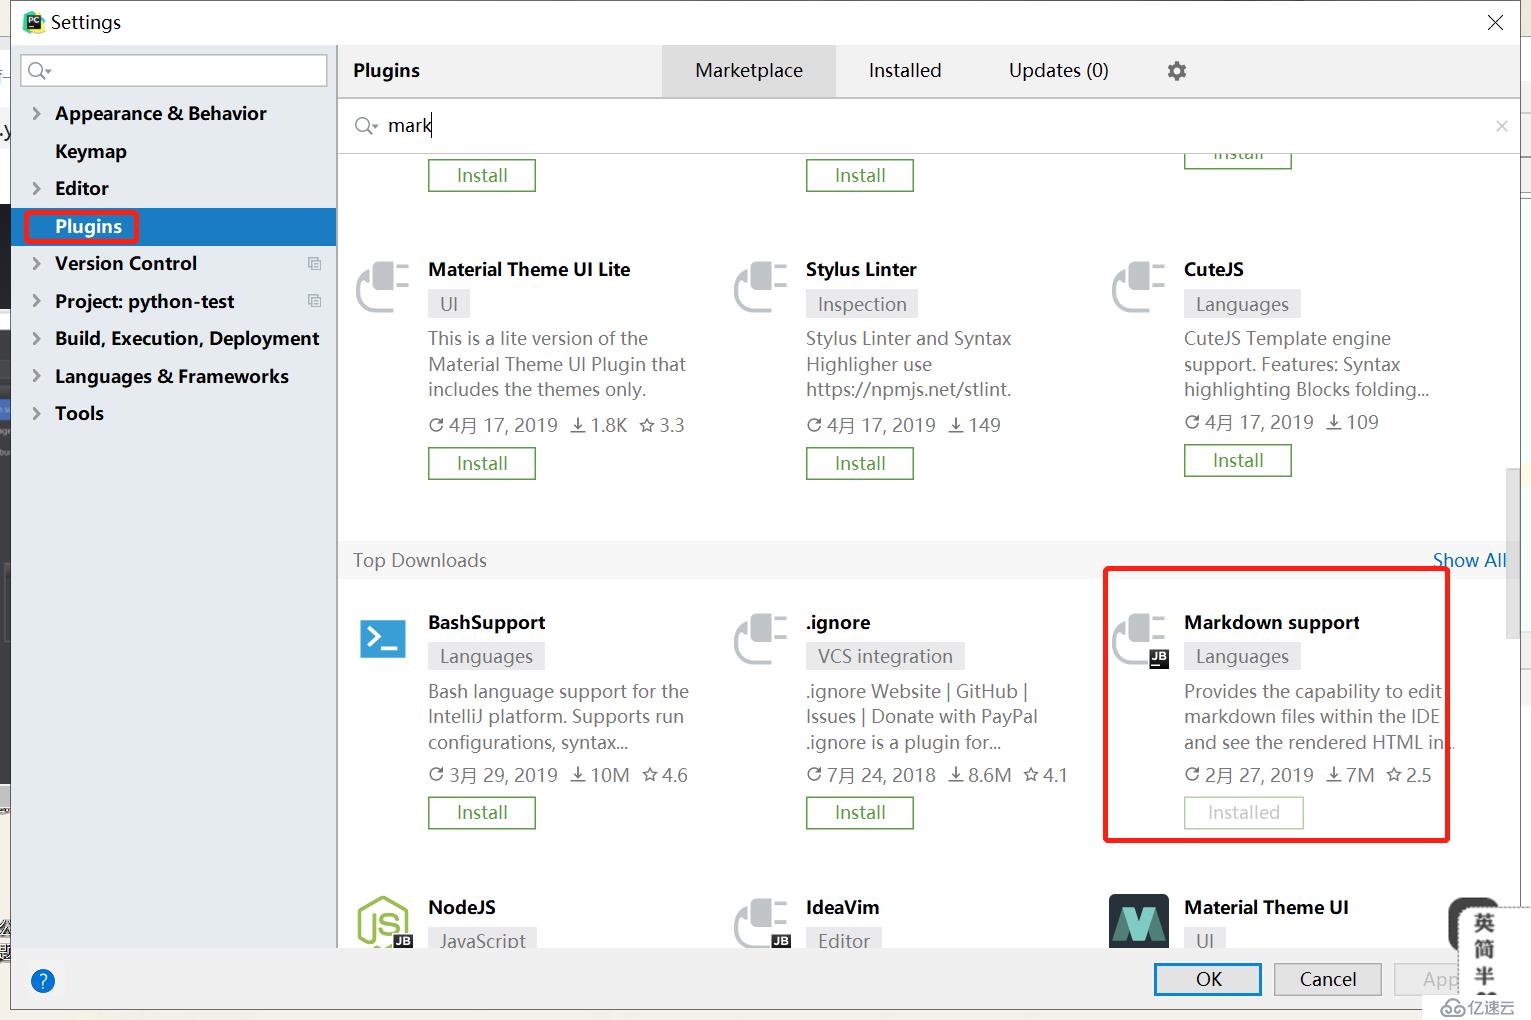Click the magnifier icon in plugin search
The height and width of the screenshot is (1020, 1531).
click(365, 126)
